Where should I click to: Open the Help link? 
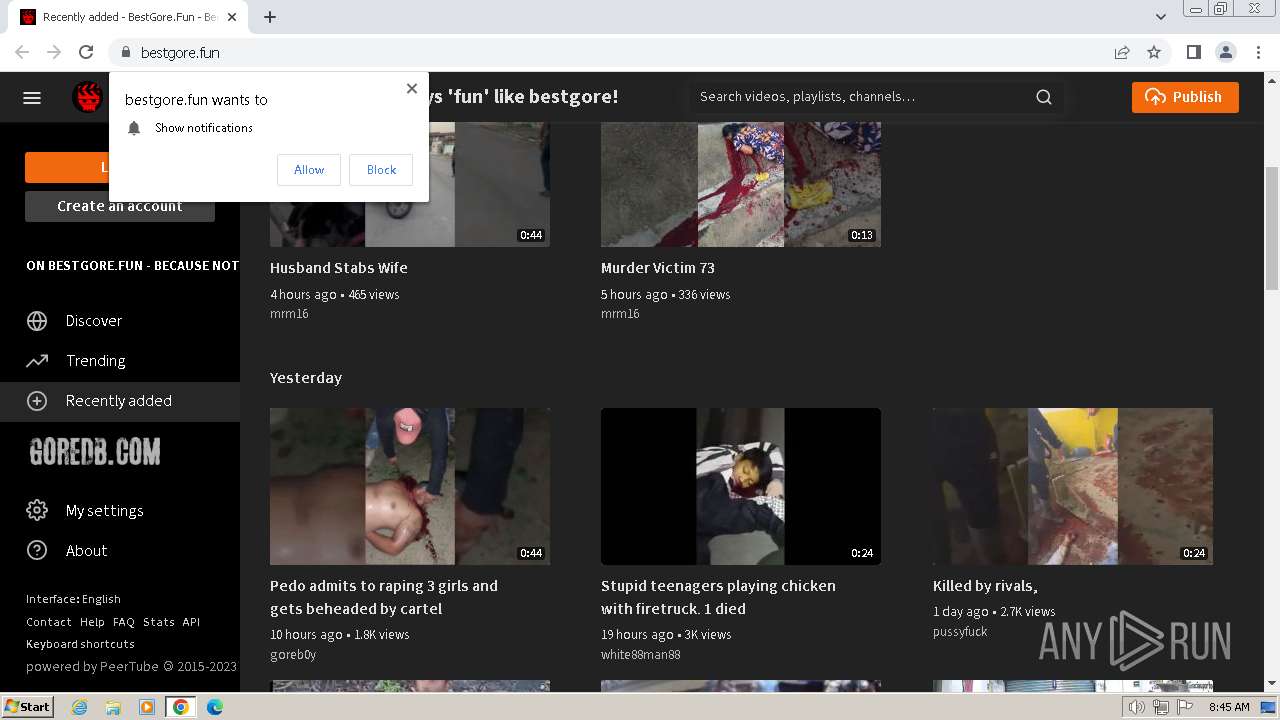pos(92,622)
